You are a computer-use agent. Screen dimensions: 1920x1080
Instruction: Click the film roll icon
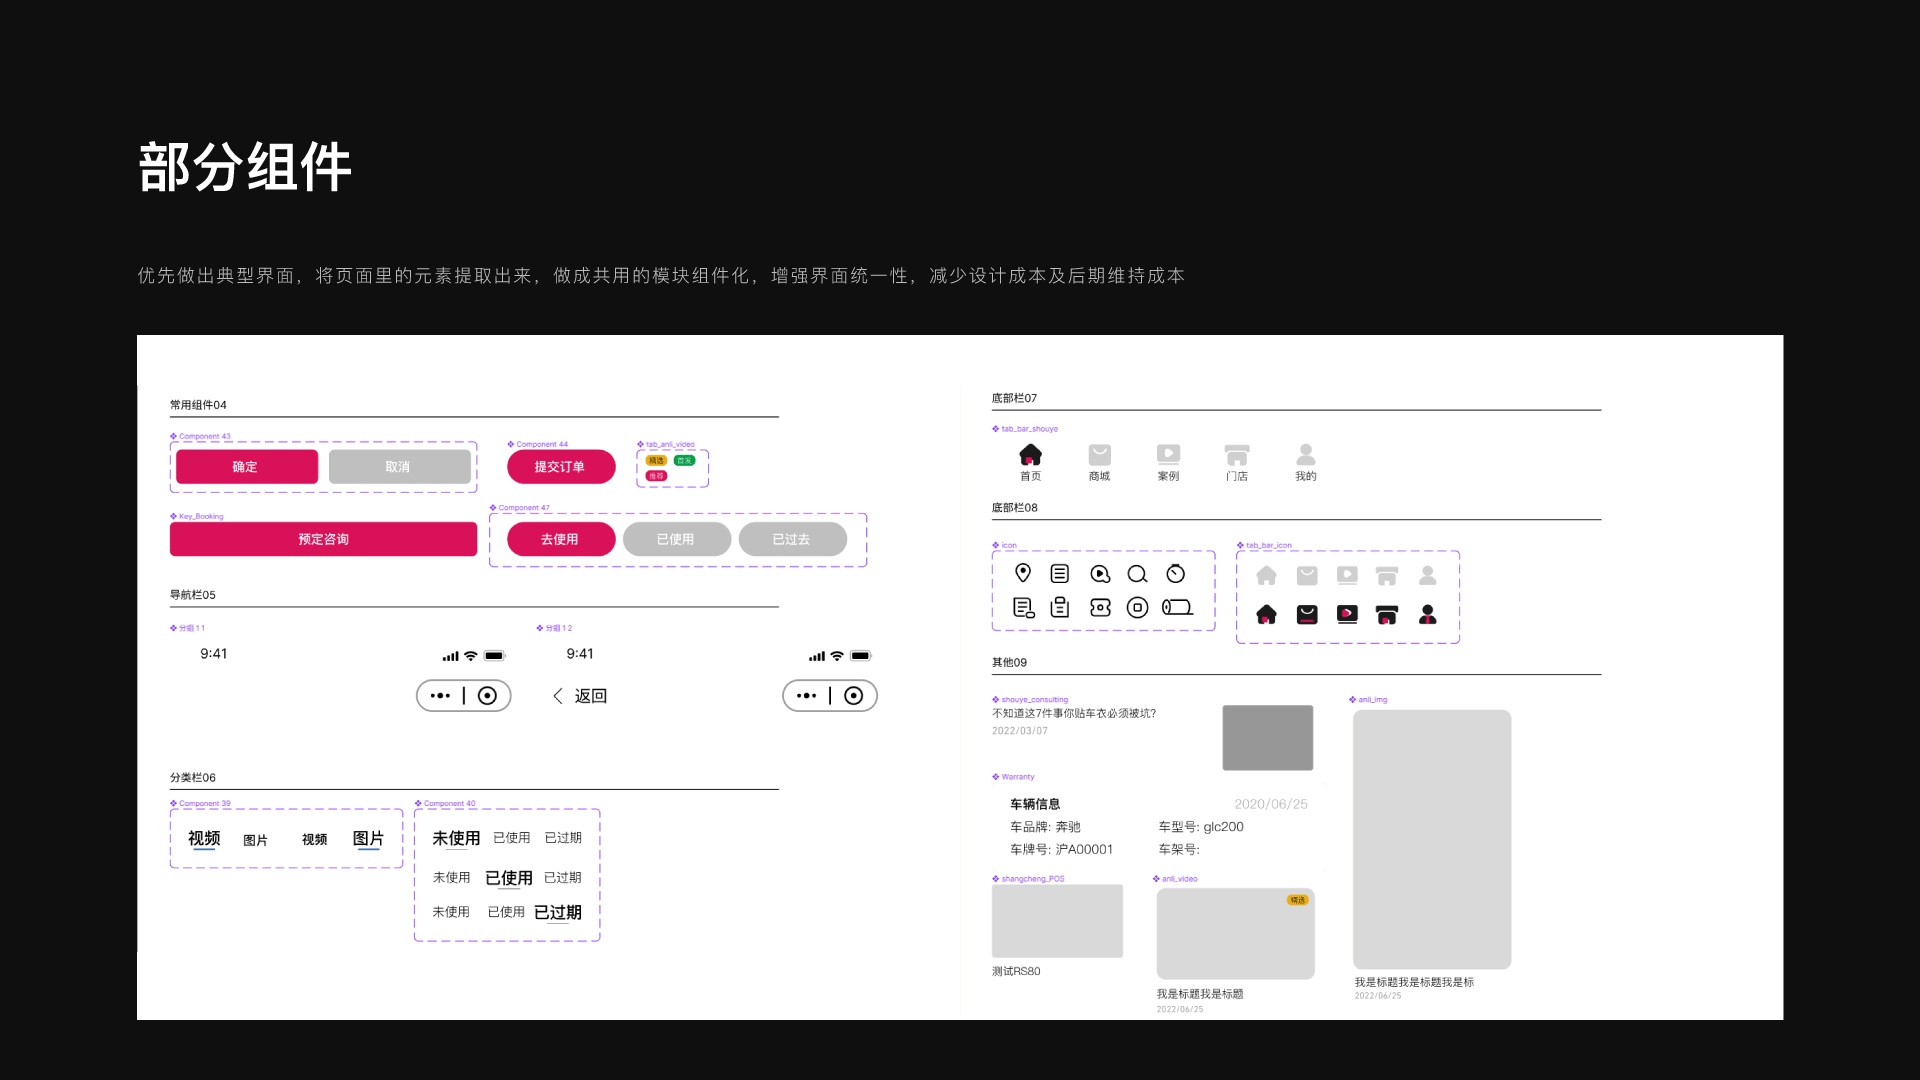click(1177, 607)
